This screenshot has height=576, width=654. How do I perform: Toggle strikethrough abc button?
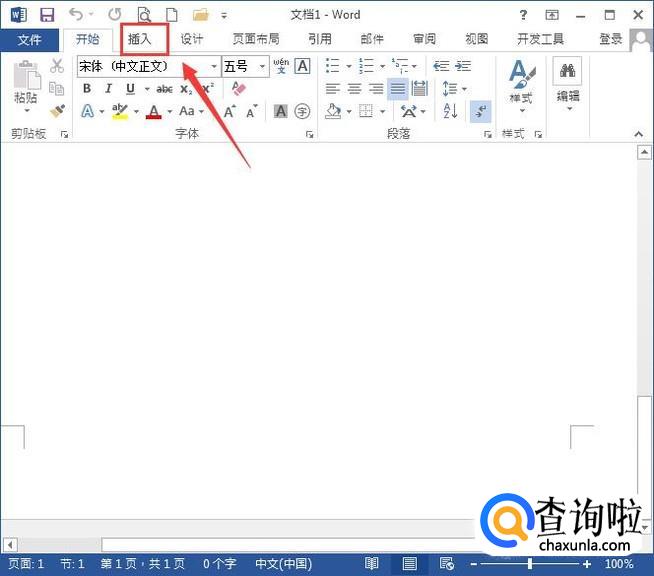click(x=164, y=89)
